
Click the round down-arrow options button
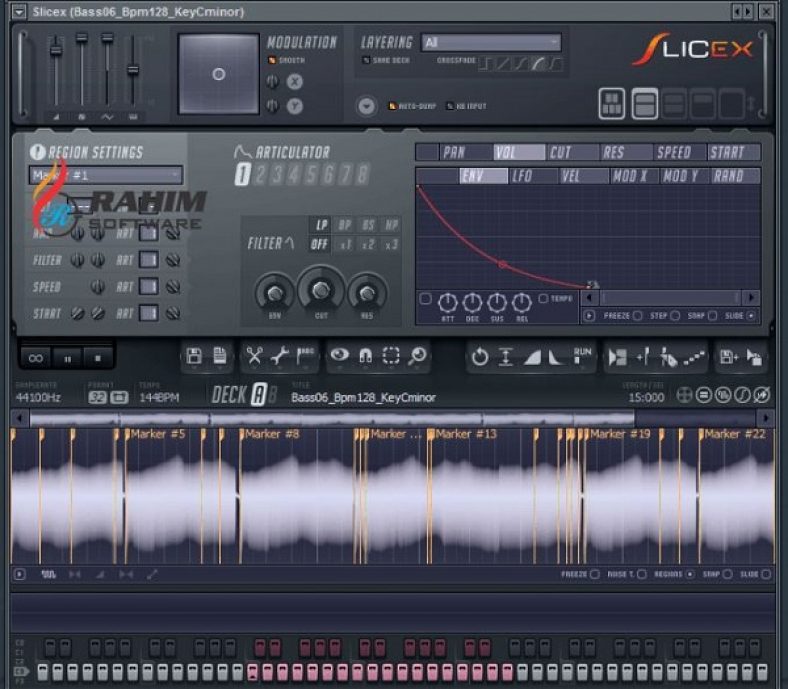[366, 106]
